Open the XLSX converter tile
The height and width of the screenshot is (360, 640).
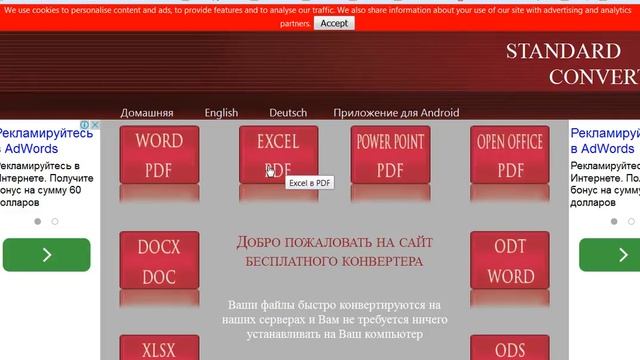160,348
